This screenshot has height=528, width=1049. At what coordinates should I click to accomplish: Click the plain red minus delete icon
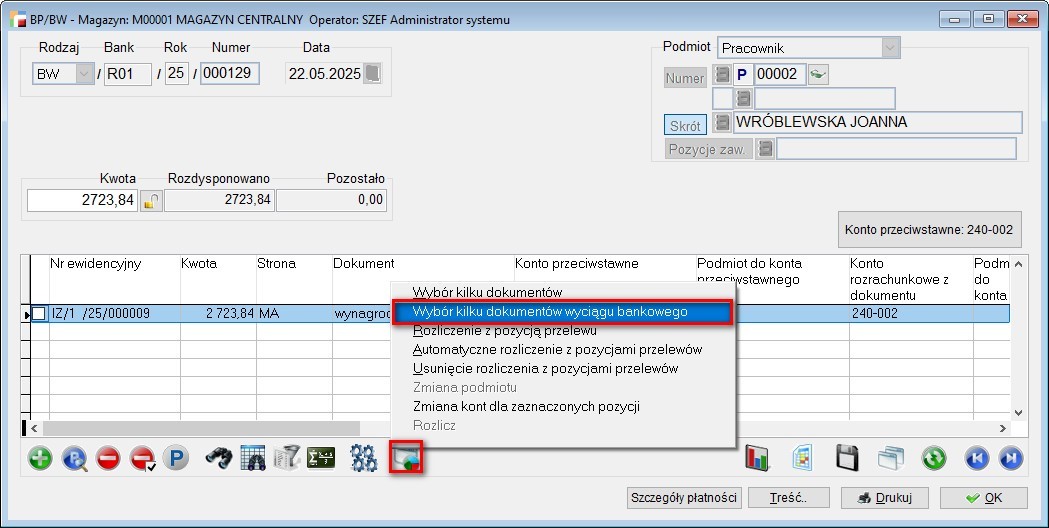coord(108,459)
